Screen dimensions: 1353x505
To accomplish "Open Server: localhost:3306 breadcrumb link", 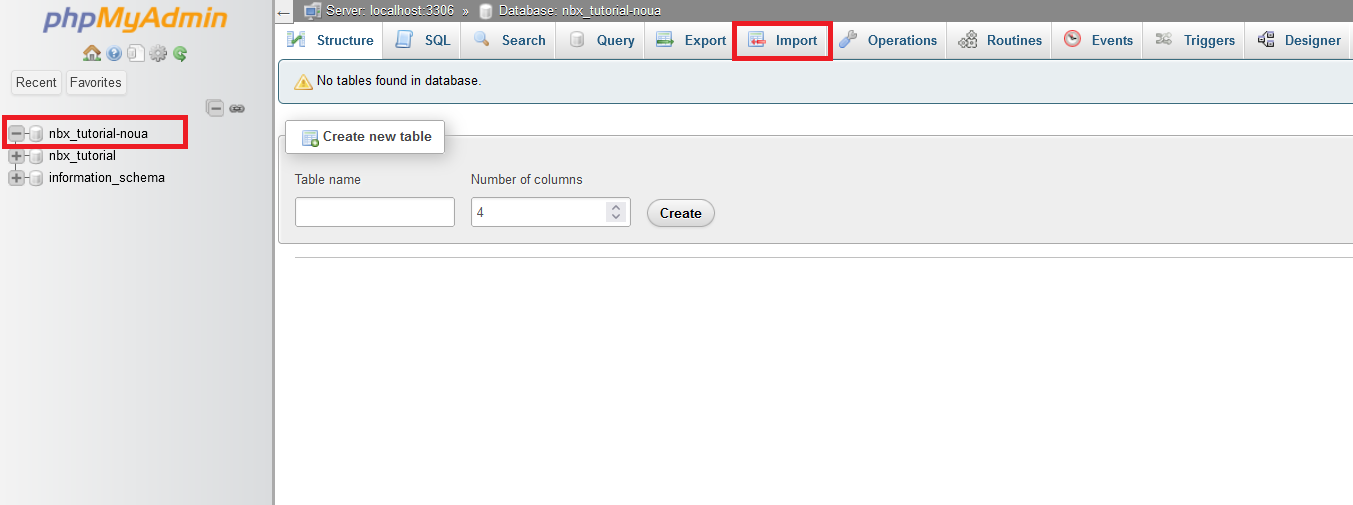I will tap(390, 11).
